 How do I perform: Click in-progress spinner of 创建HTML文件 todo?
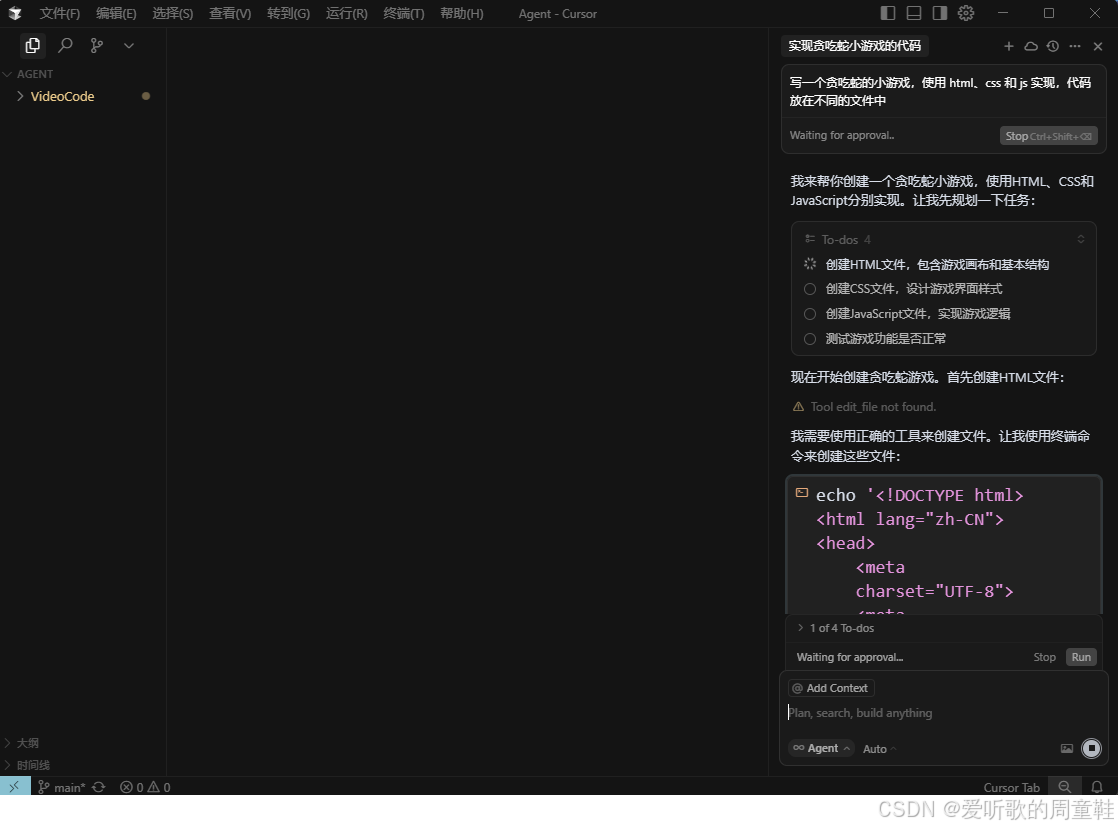[x=810, y=264]
